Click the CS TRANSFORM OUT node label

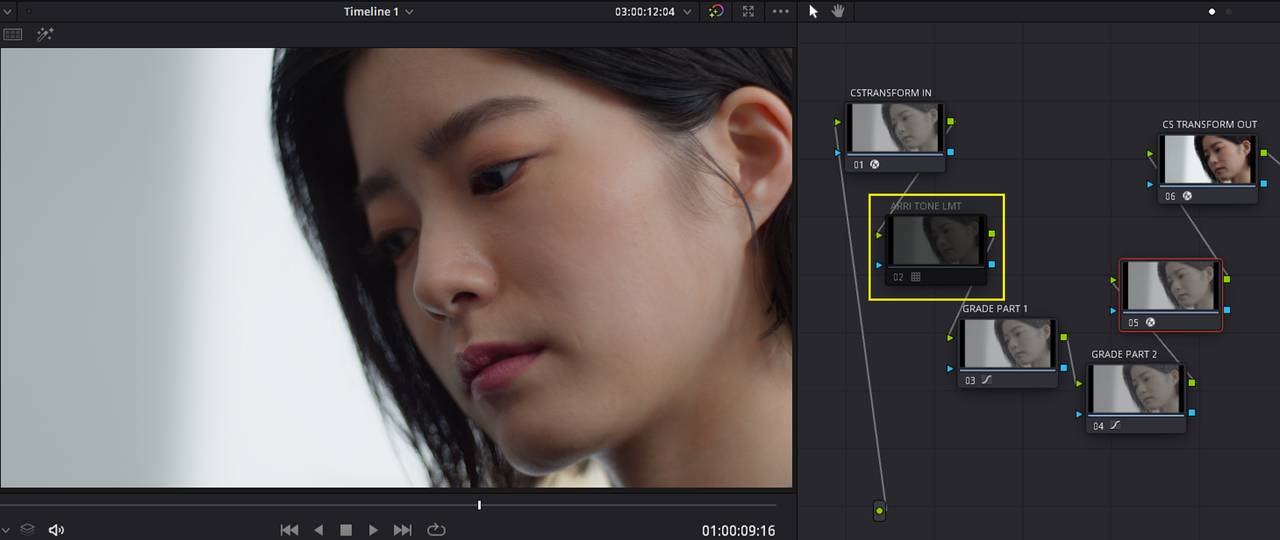[x=1210, y=125]
